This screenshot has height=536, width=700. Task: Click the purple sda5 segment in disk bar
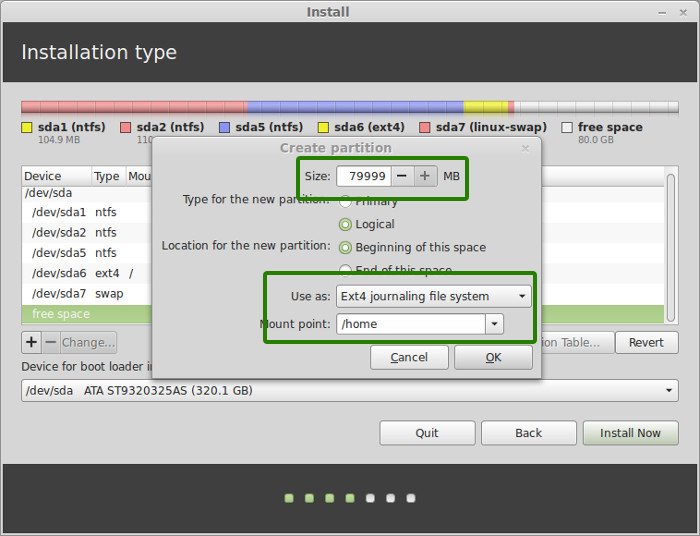click(x=354, y=106)
